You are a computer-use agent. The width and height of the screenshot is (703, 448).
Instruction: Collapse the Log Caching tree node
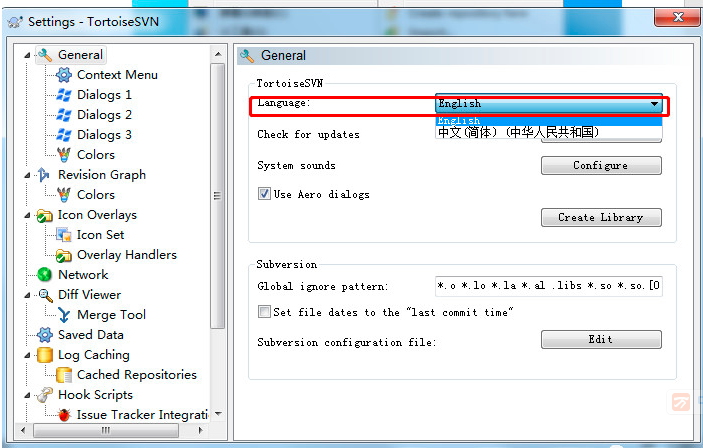27,355
